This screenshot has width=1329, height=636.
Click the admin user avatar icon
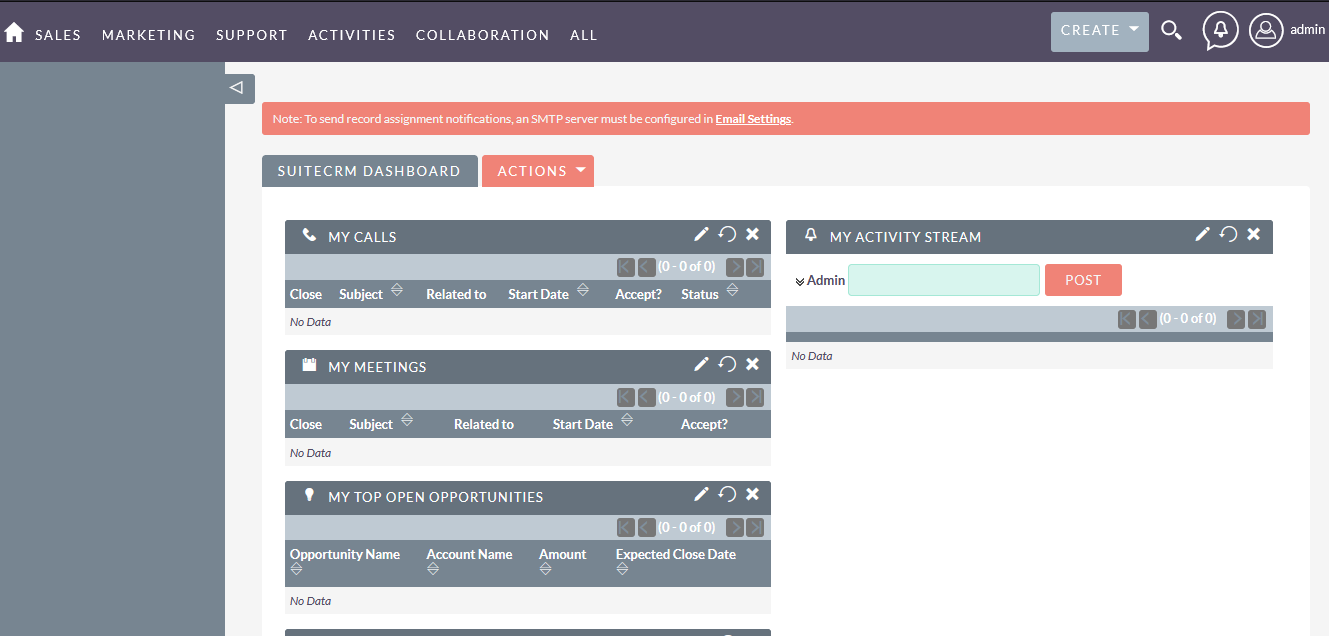tap(1266, 30)
